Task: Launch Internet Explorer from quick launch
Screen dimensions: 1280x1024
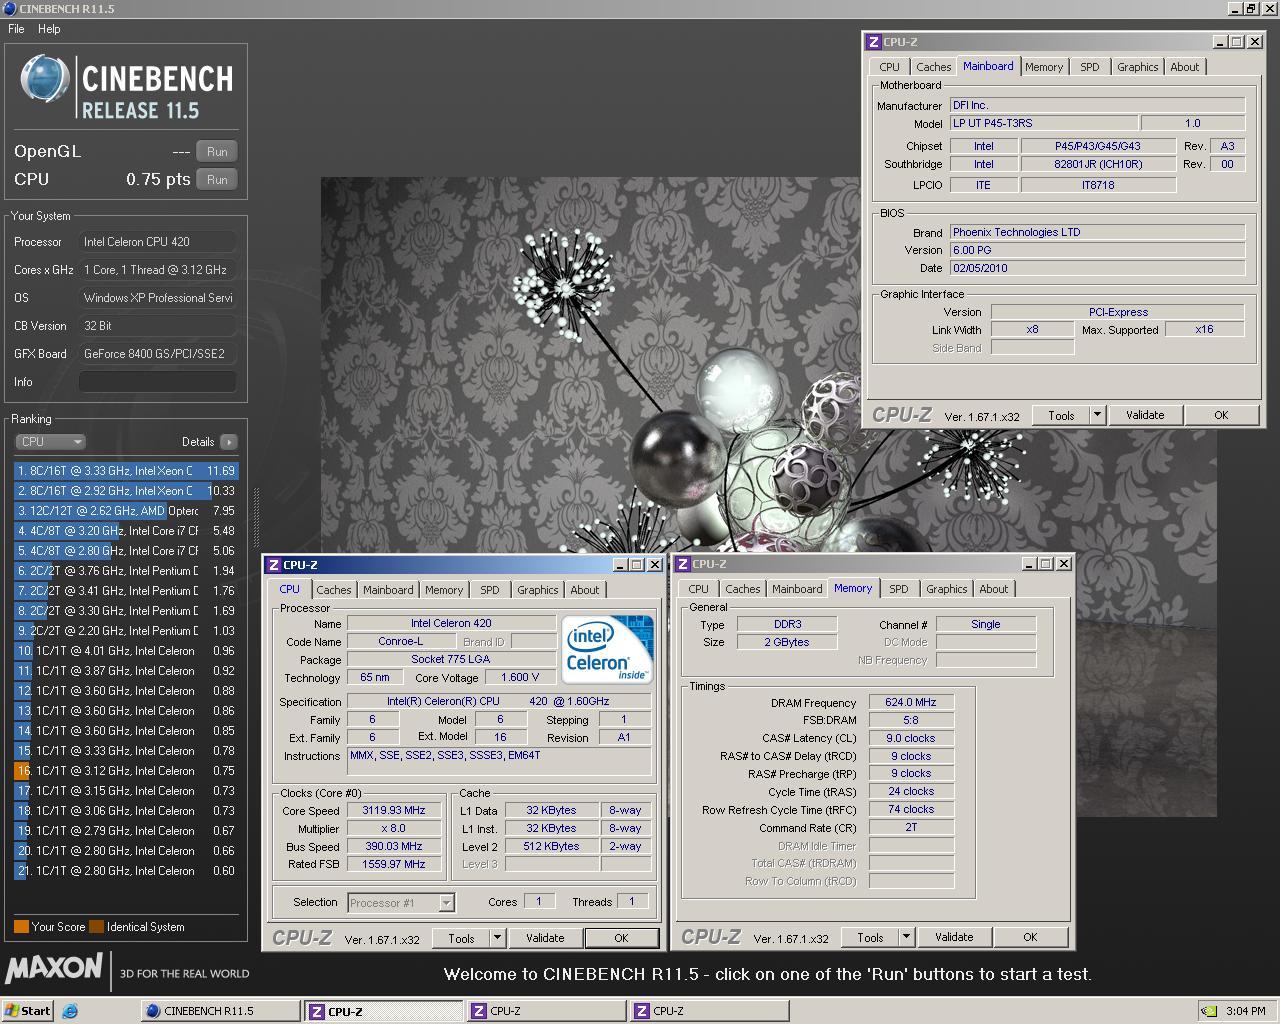Action: (x=70, y=1011)
